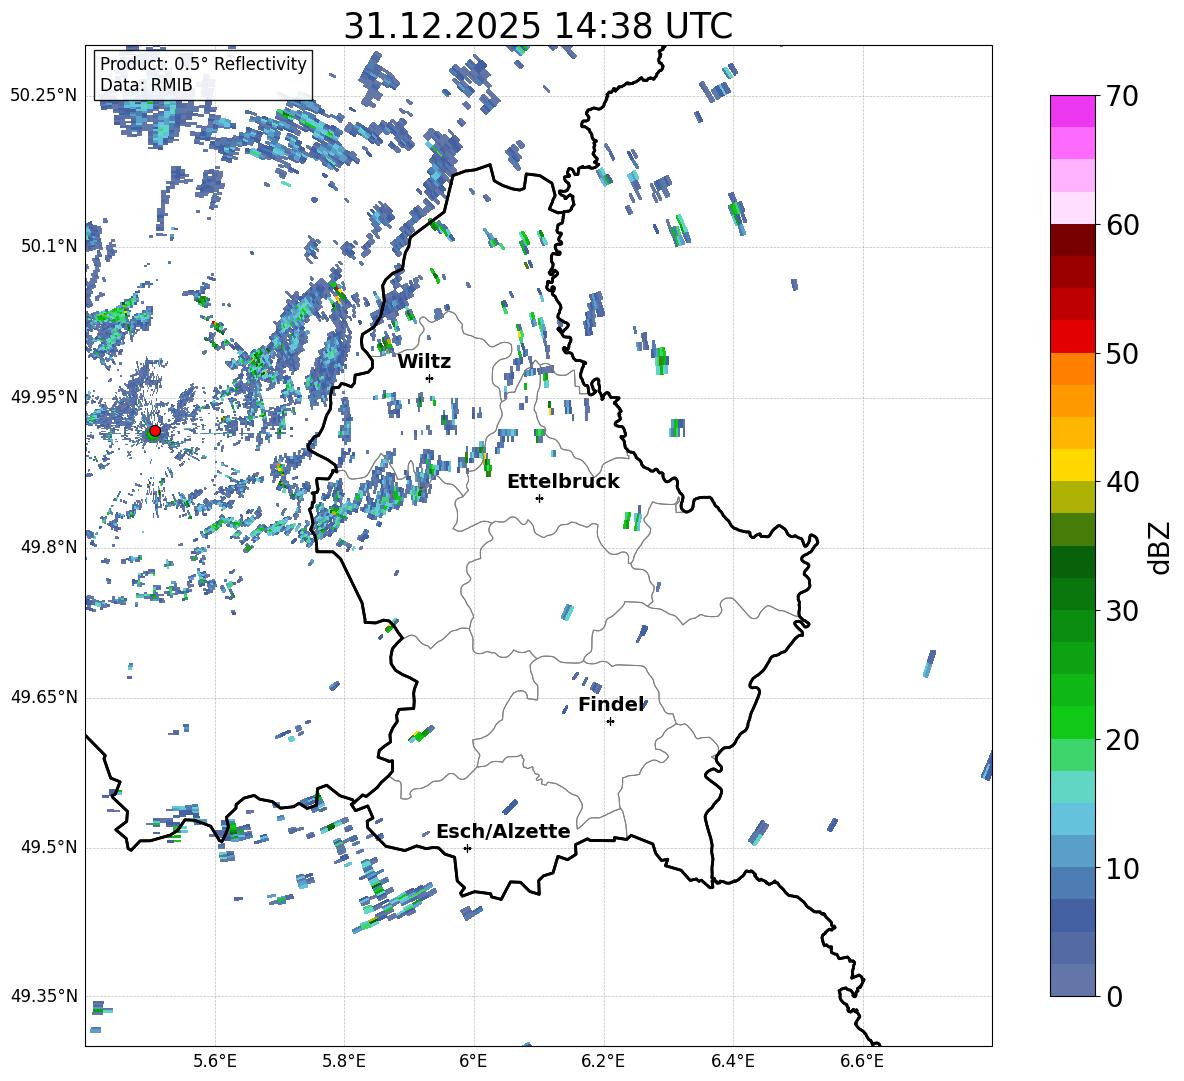Click the 49.35°N latitude label
The image size is (1184, 1081).
[x=44, y=996]
